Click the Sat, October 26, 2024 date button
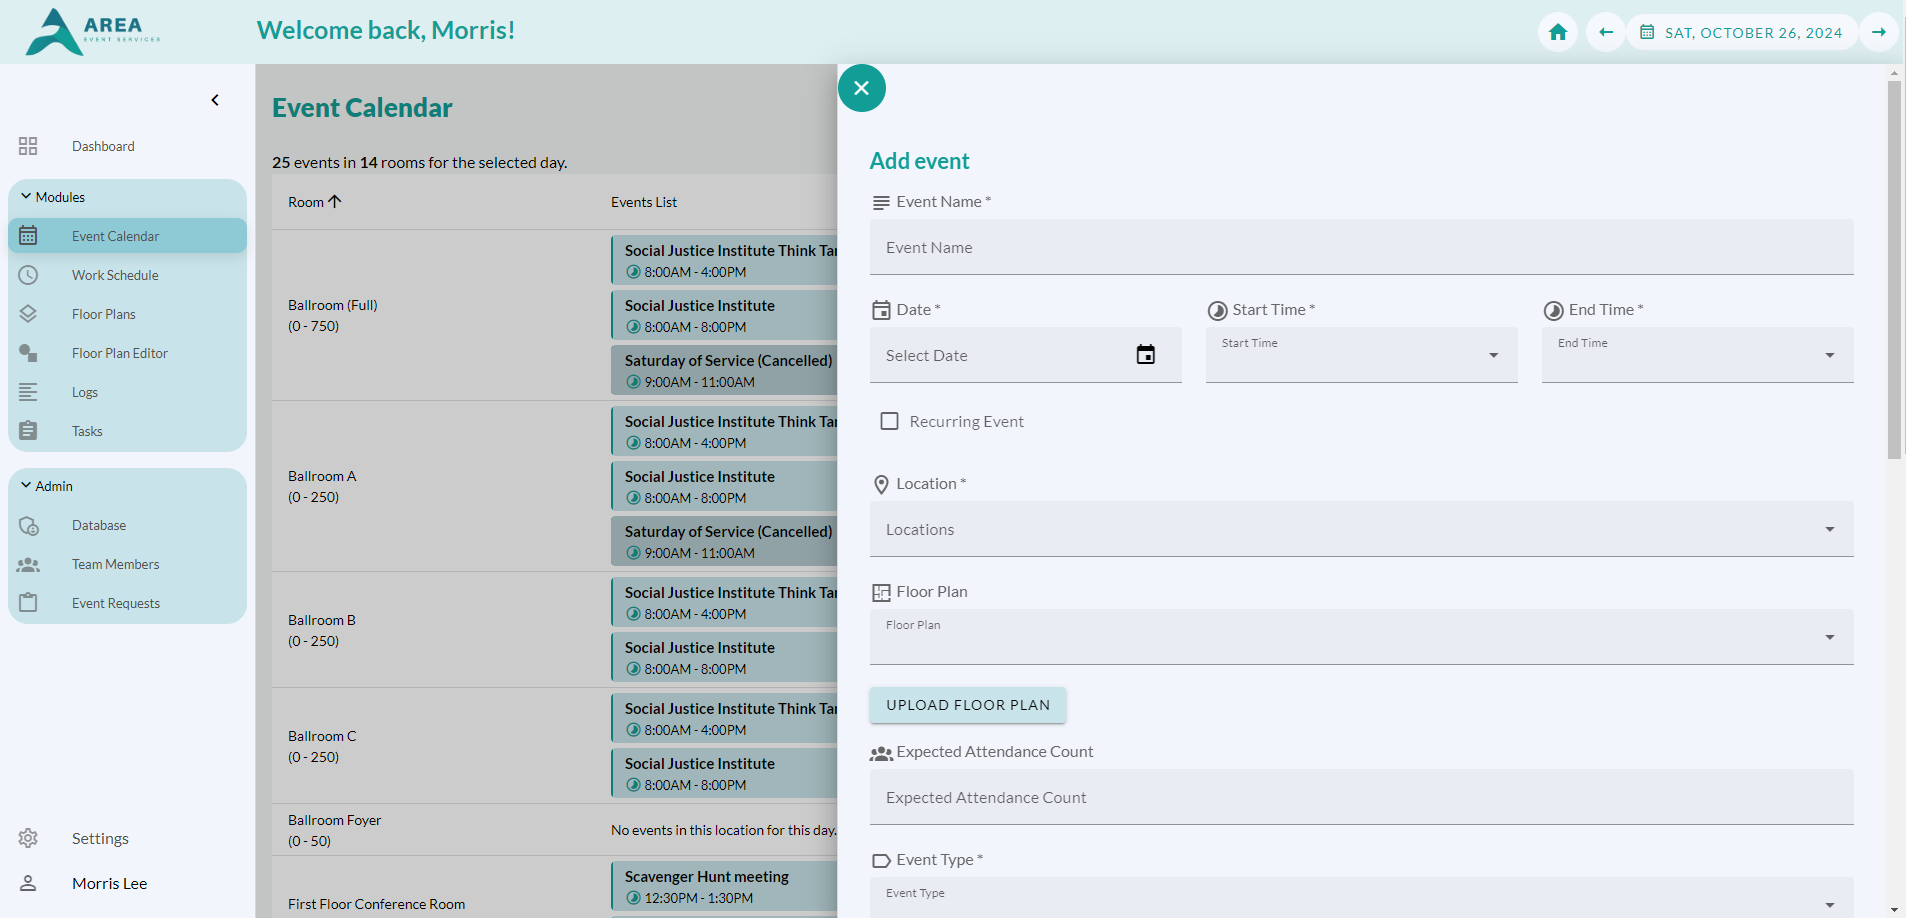 tap(1742, 32)
